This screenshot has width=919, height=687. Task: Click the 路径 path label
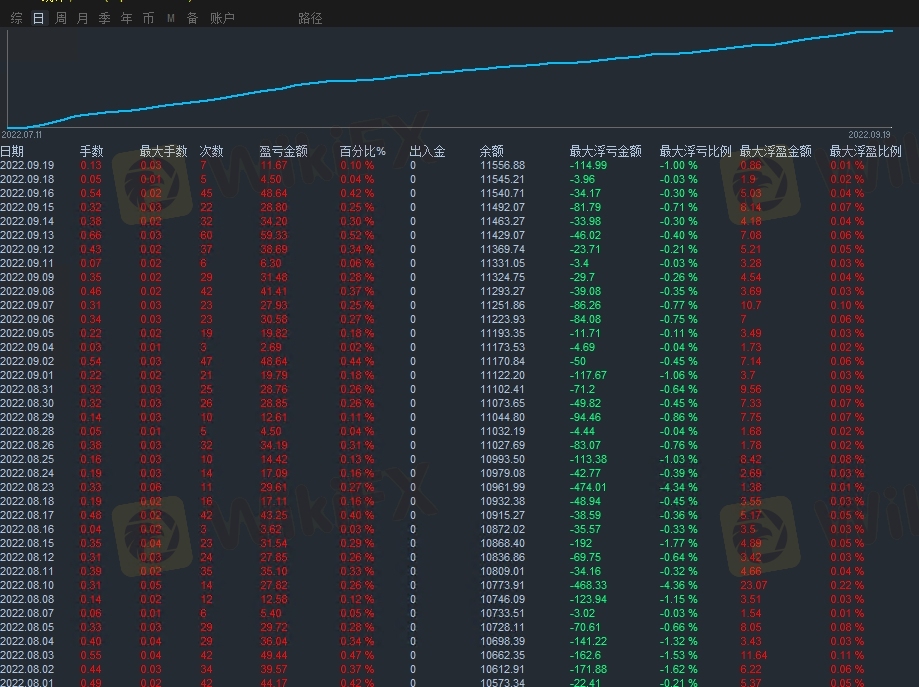(x=310, y=18)
